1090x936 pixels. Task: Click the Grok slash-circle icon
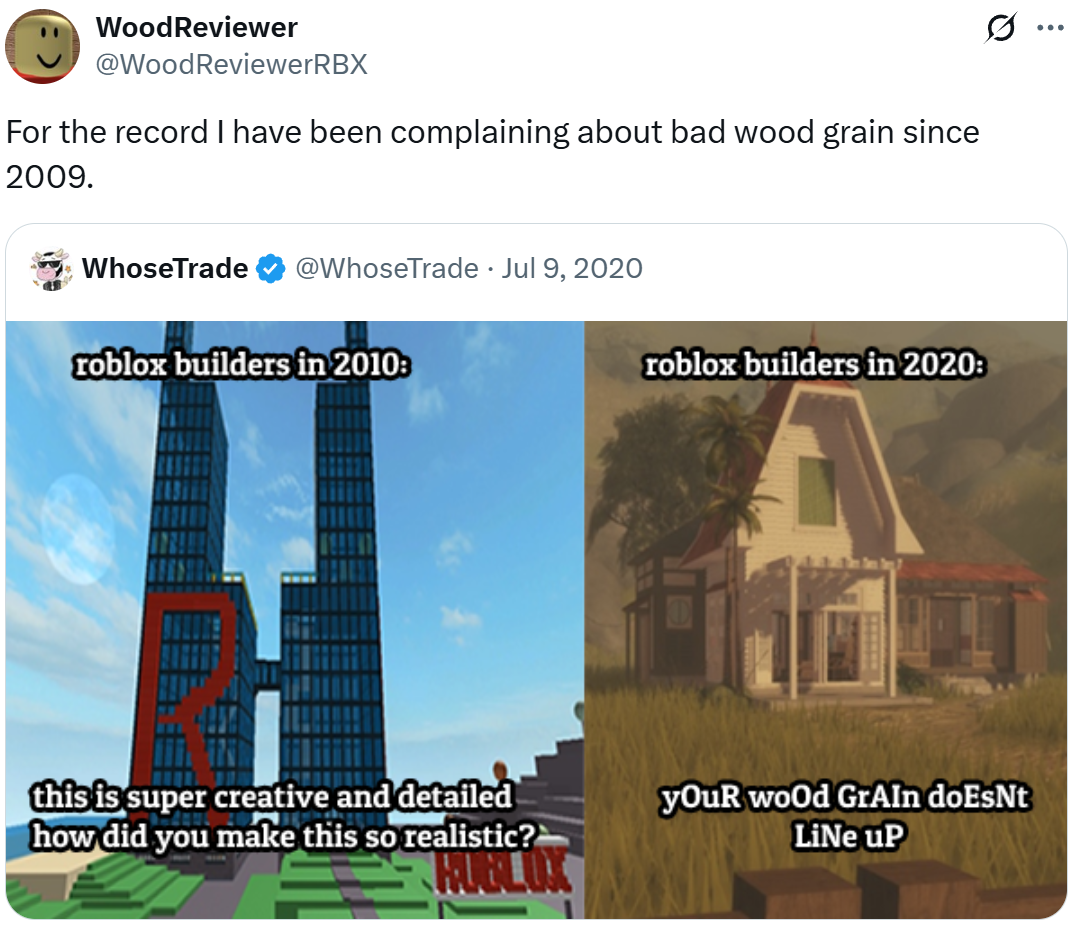point(1001,29)
